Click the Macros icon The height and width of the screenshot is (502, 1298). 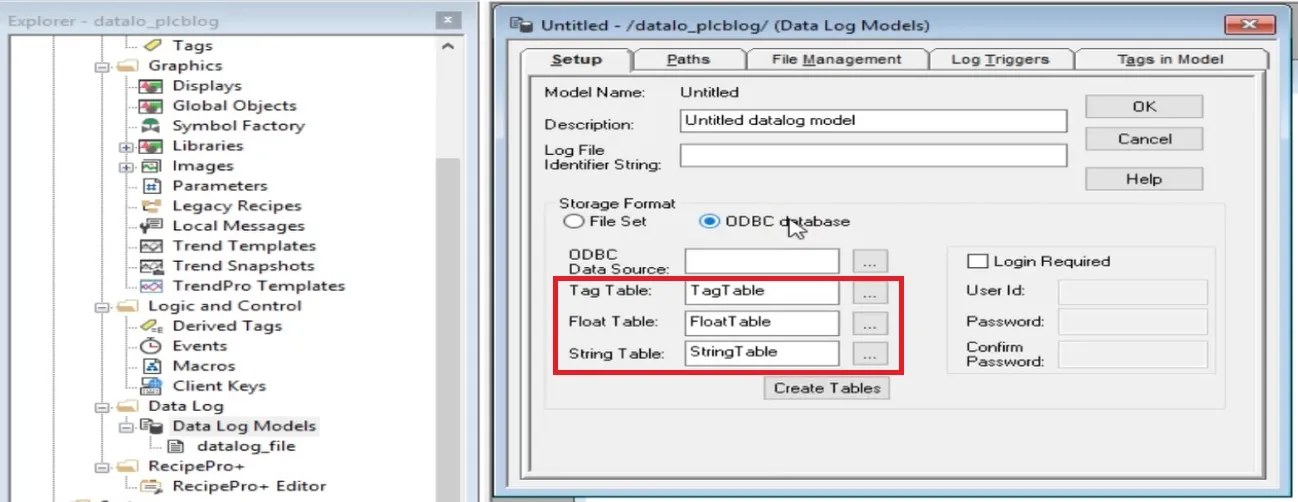[152, 366]
